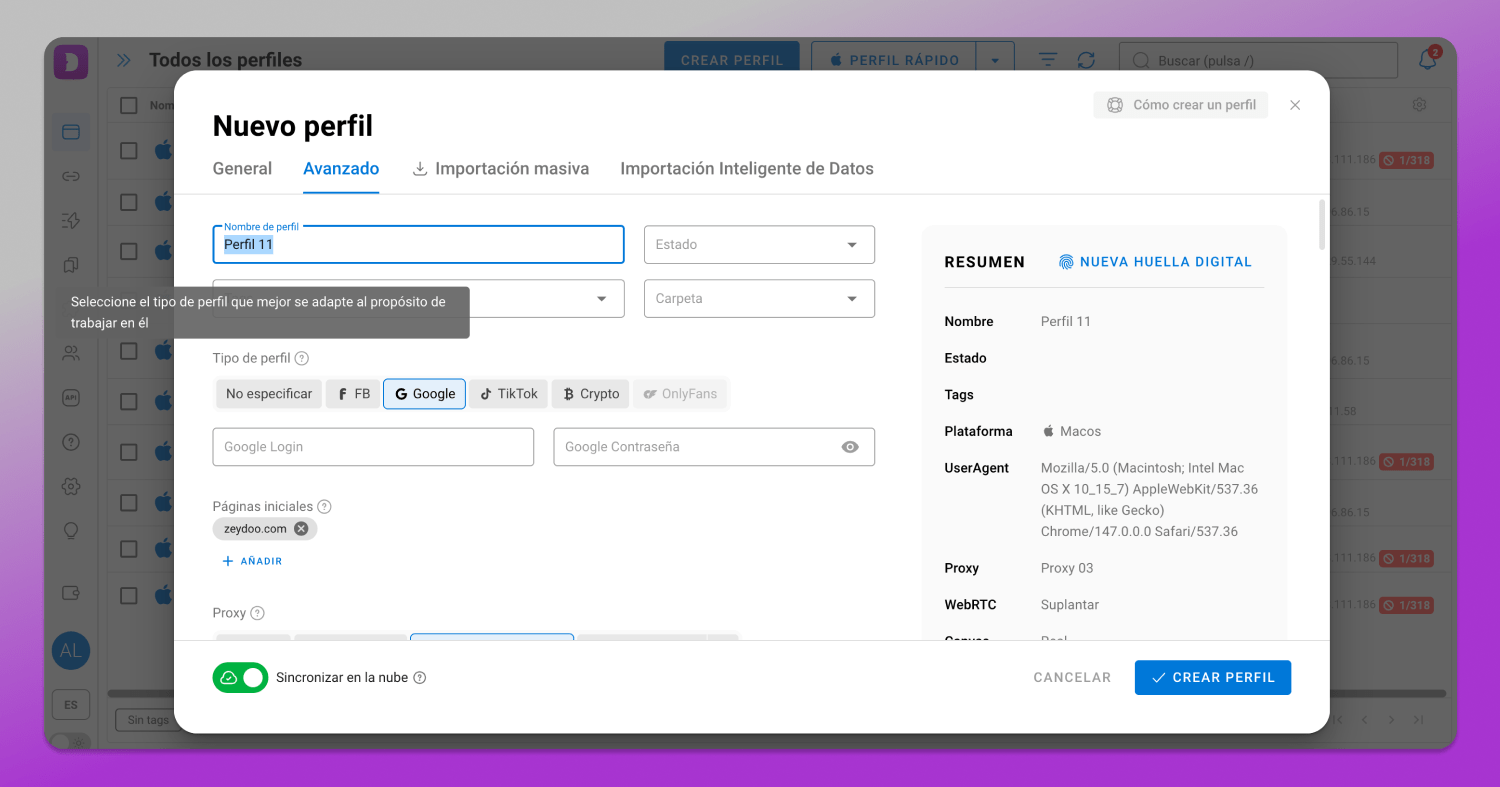Click the Crear perfil button in the background toolbar
Viewport: 1500px width, 787px height.
point(732,61)
